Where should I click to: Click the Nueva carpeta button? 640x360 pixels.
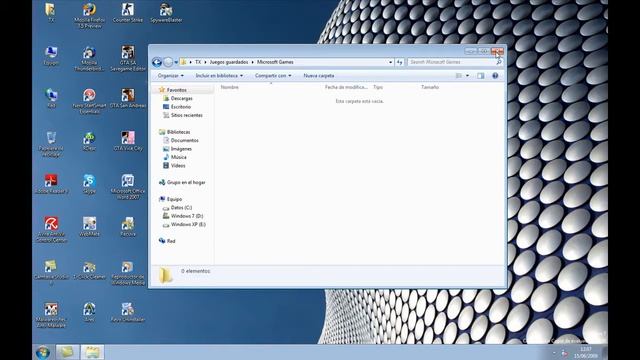pos(319,76)
